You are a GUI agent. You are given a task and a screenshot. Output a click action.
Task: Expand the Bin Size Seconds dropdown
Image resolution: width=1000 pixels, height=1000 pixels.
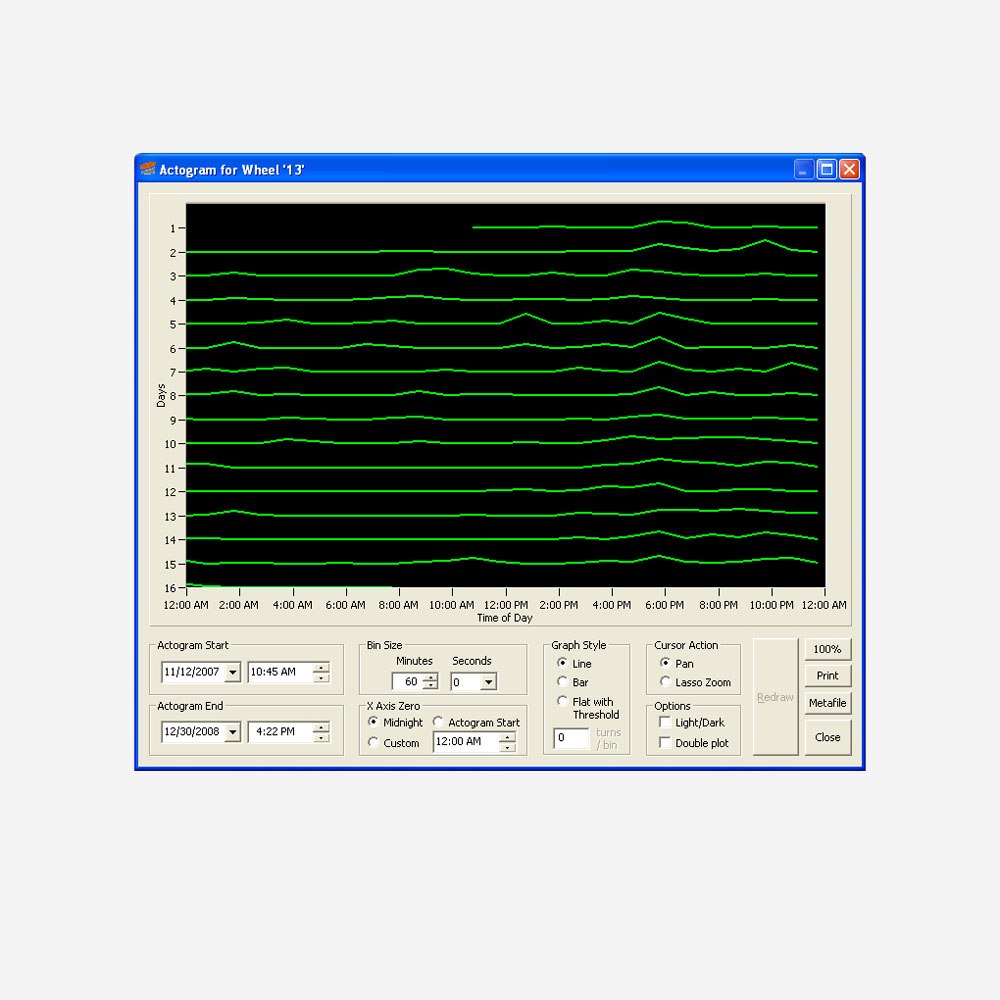click(488, 682)
